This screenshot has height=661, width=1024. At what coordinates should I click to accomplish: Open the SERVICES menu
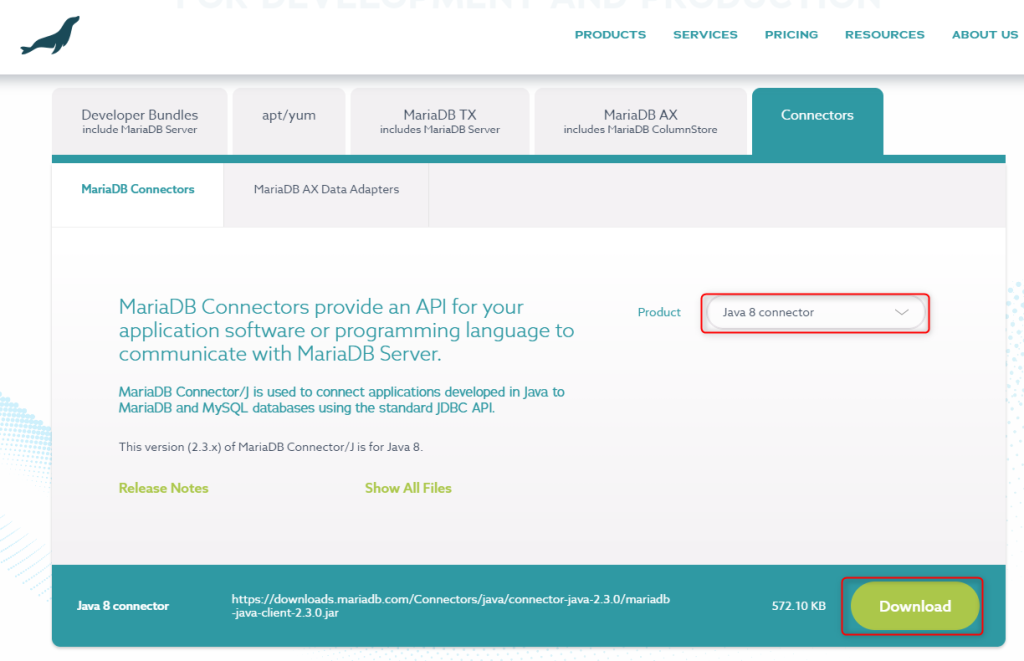pyautogui.click(x=705, y=35)
